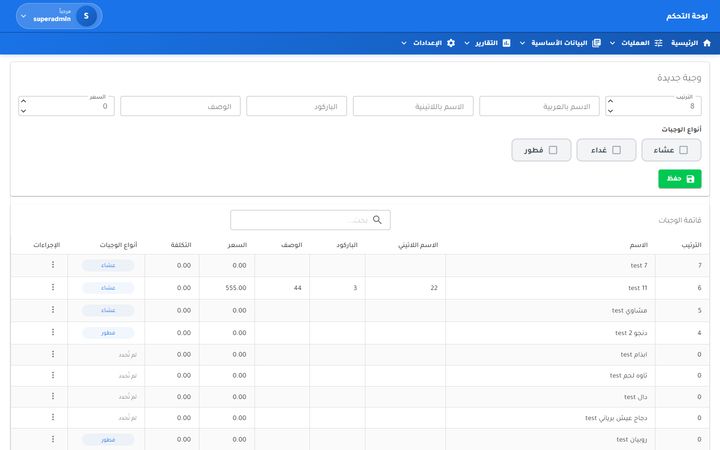Click the لوحة التحكم dashboard title

click(x=687, y=16)
